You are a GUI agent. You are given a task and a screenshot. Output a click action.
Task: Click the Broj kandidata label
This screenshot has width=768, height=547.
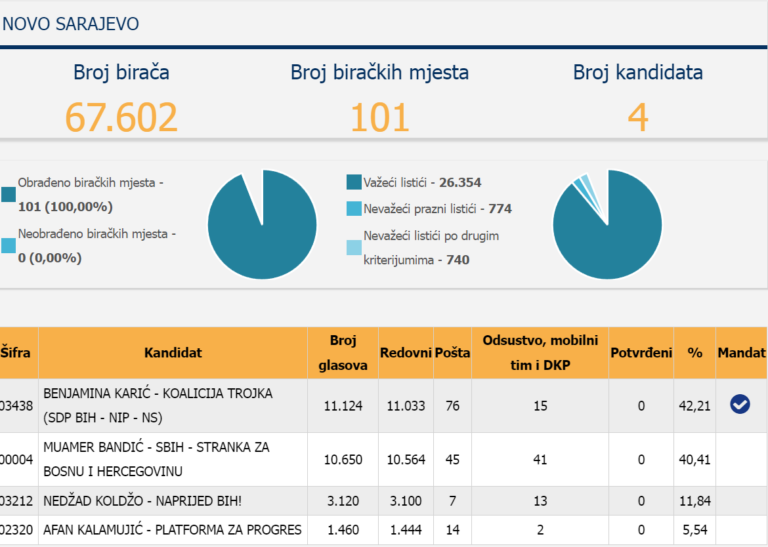tap(638, 72)
